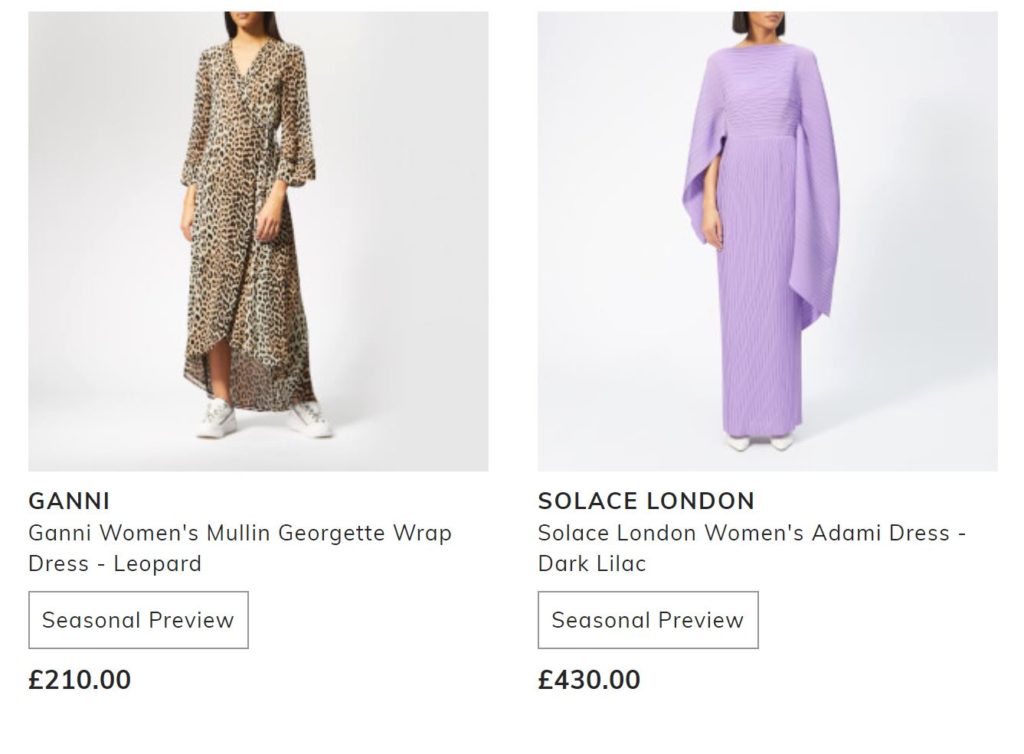The height and width of the screenshot is (754, 1024).
Task: Click the £210.00 price
Action: (x=80, y=680)
